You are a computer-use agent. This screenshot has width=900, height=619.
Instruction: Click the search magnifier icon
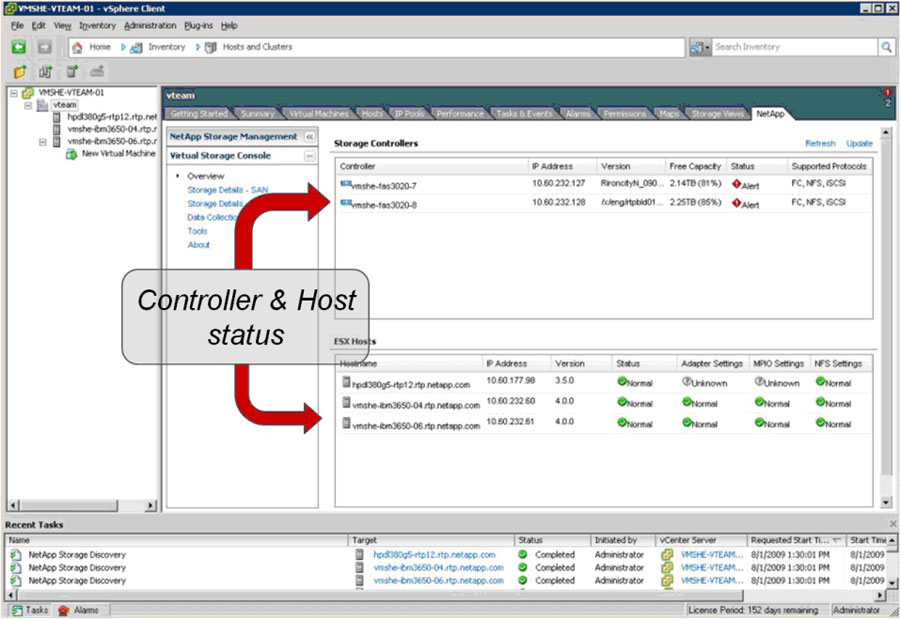(x=886, y=47)
